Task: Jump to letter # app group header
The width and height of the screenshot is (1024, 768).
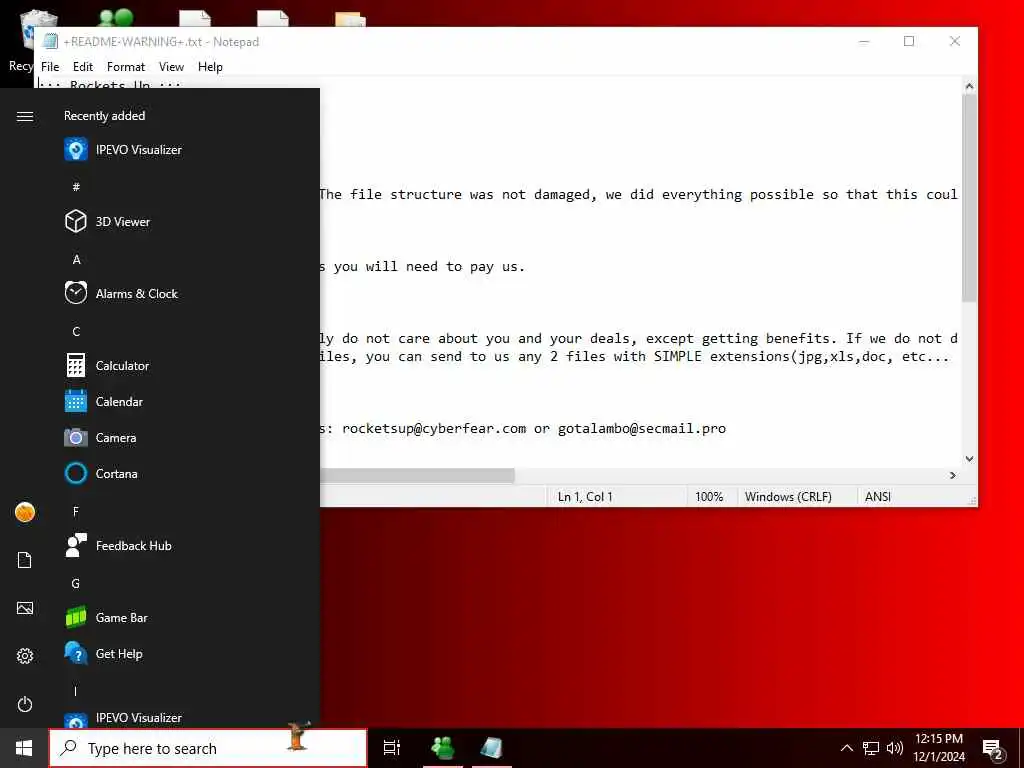Action: click(x=76, y=187)
